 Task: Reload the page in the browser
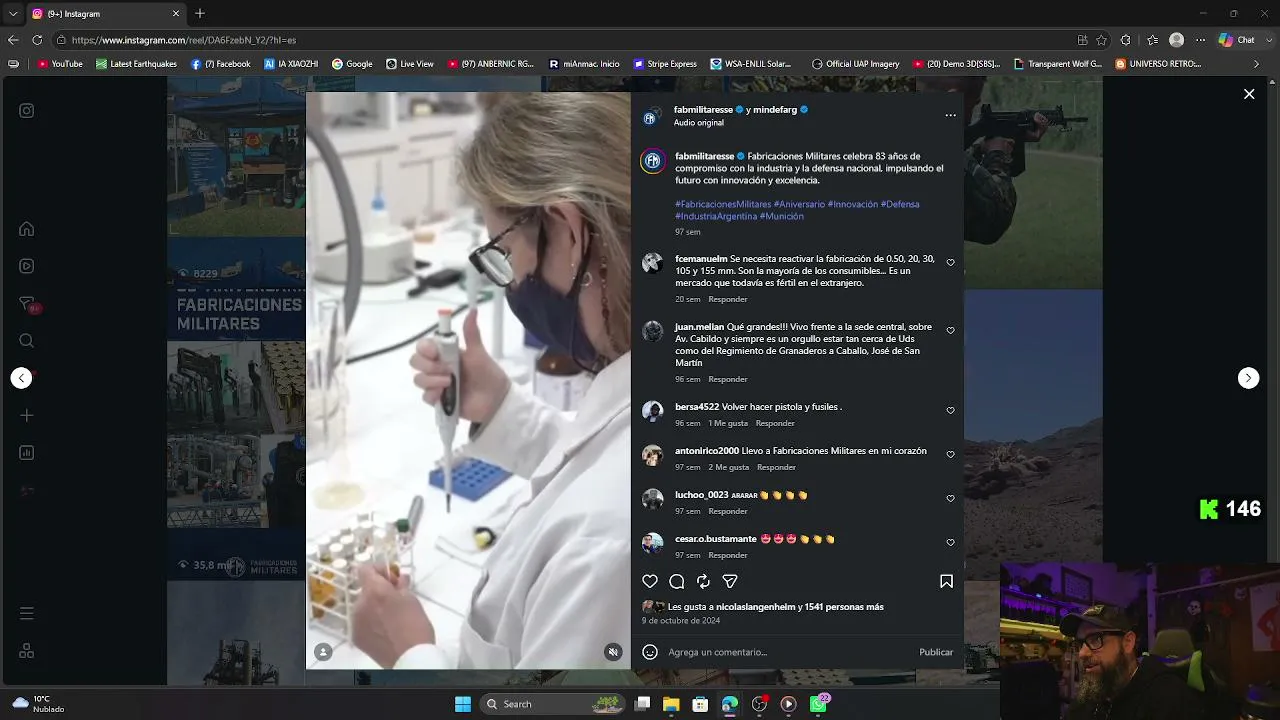click(37, 40)
